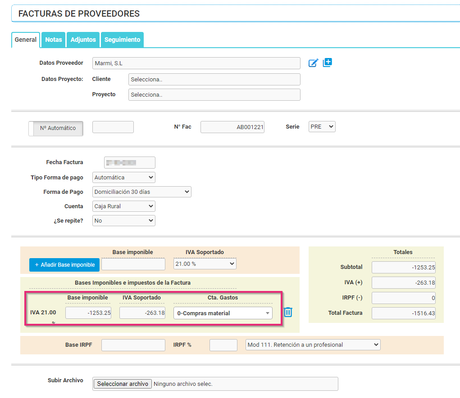Go to the Seguimiento tab
The width and height of the screenshot is (460, 398).
pos(122,40)
